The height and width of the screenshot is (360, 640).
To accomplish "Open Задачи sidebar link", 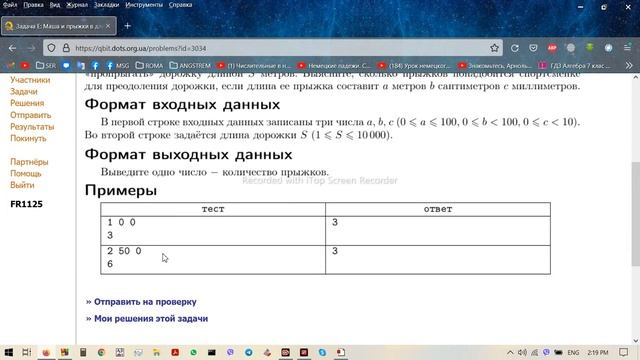I will (x=24, y=91).
